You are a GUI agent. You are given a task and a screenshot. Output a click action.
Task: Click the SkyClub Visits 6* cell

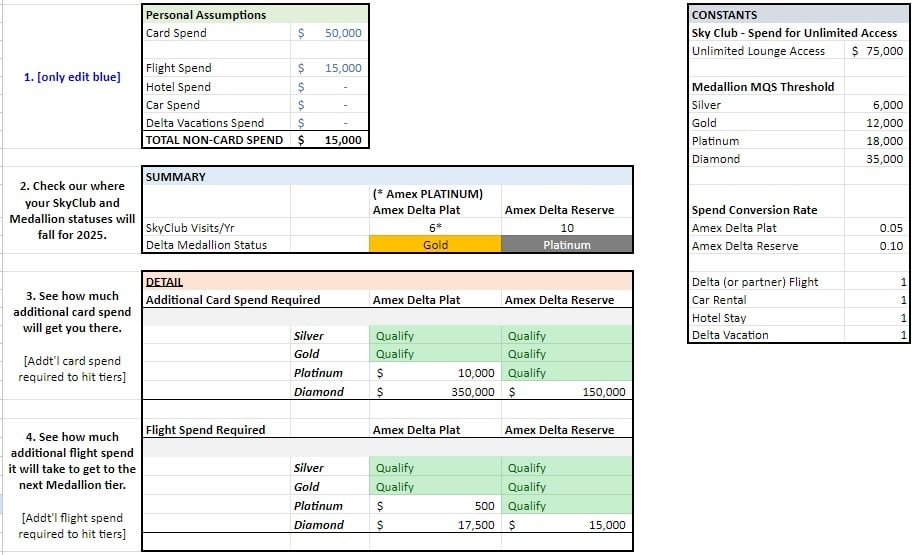435,227
